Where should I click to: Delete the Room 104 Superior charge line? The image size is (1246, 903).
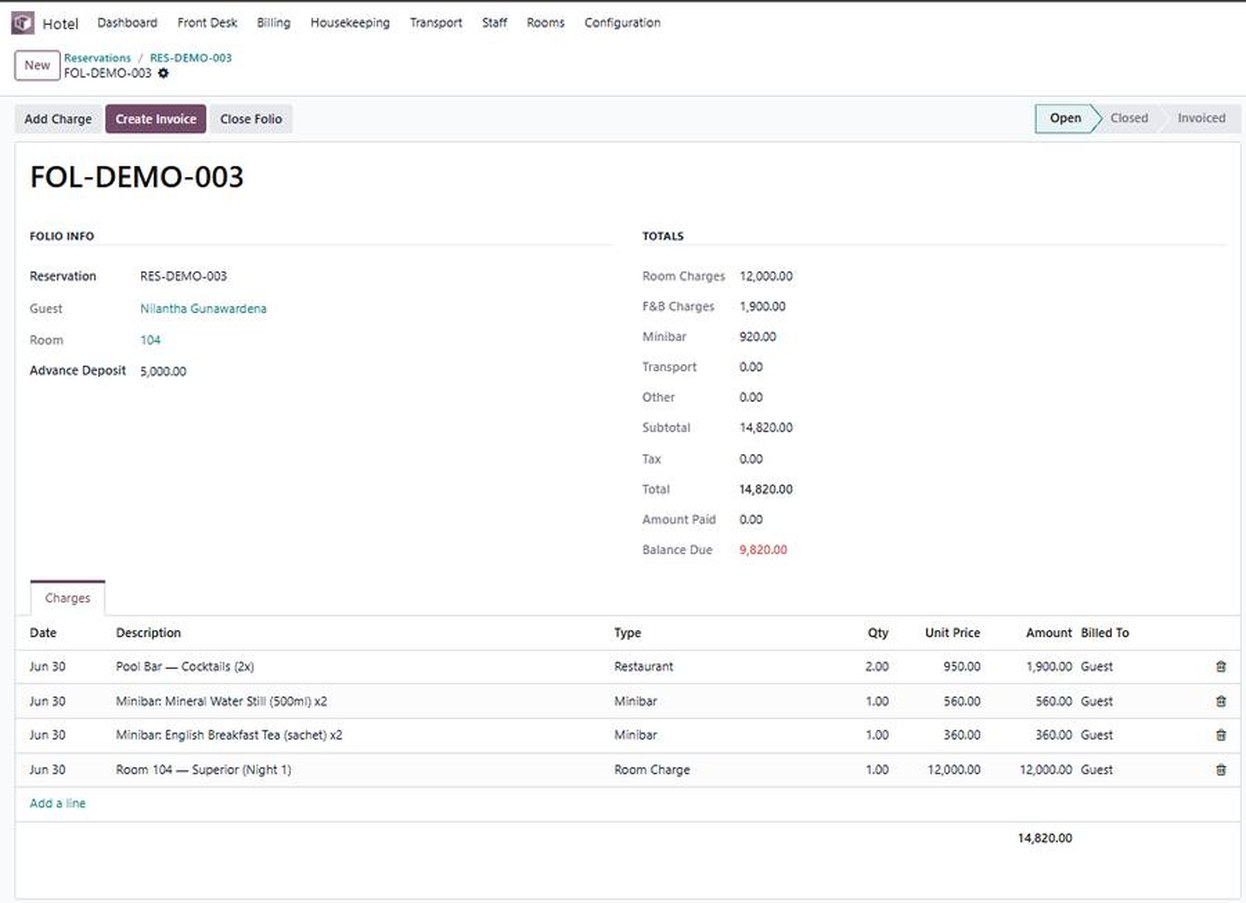1220,770
